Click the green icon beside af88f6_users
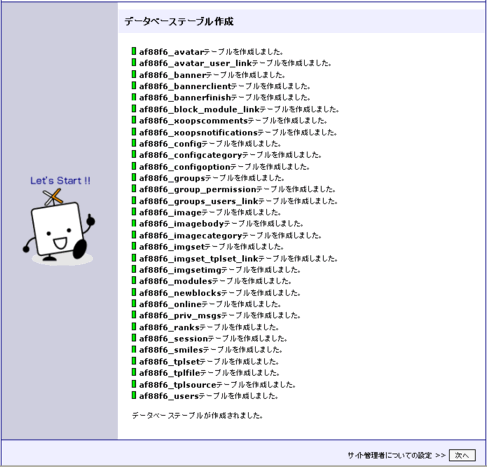 coord(134,395)
